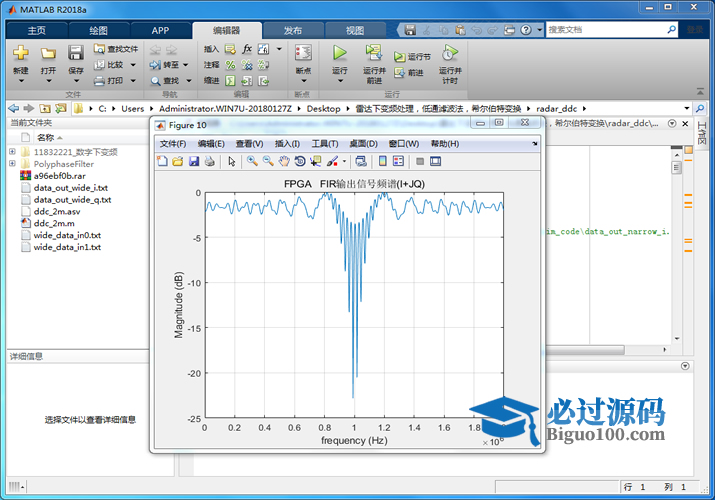Toggle the Zoom Out tool in Figure 10
The height and width of the screenshot is (500, 715).
(268, 161)
